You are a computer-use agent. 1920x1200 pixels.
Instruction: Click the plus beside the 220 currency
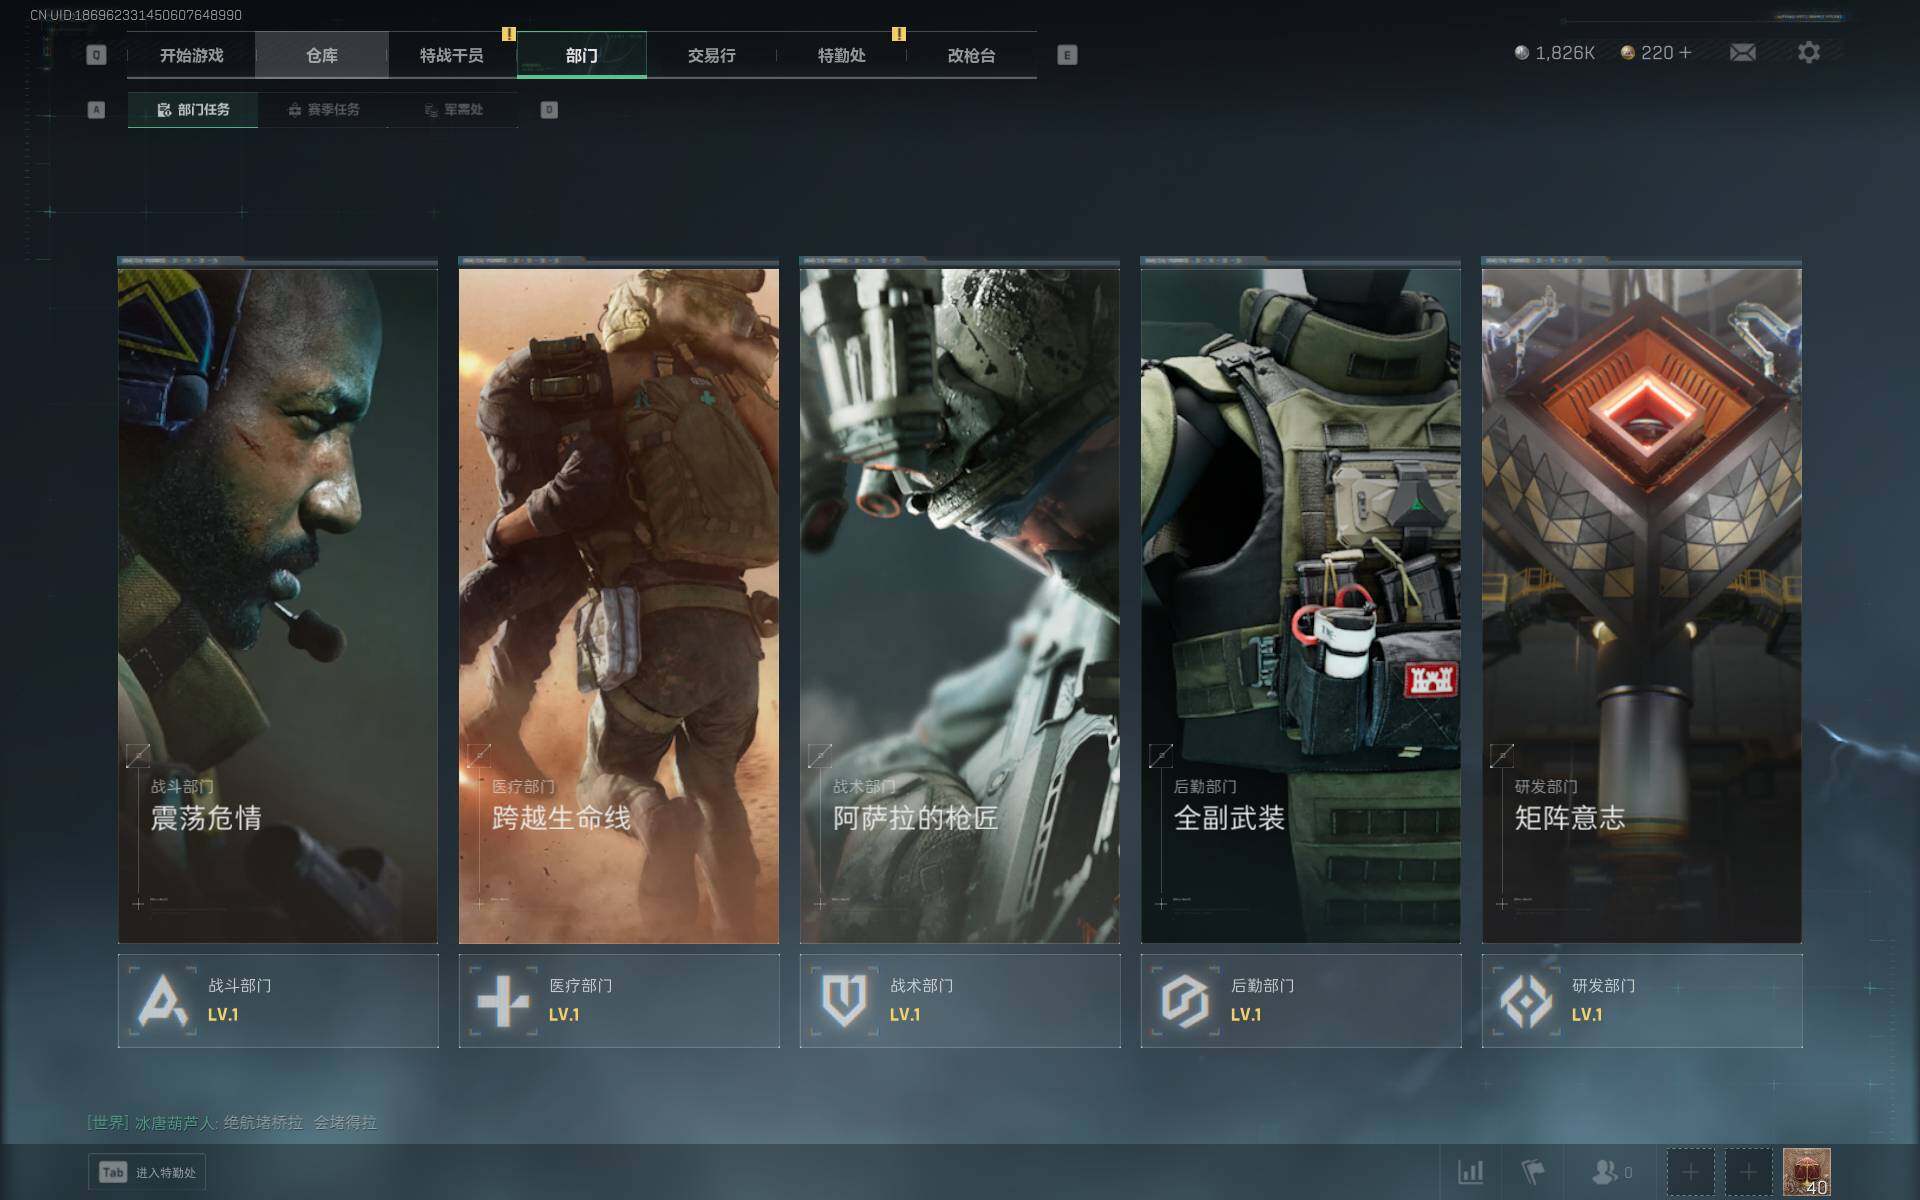pos(1686,53)
